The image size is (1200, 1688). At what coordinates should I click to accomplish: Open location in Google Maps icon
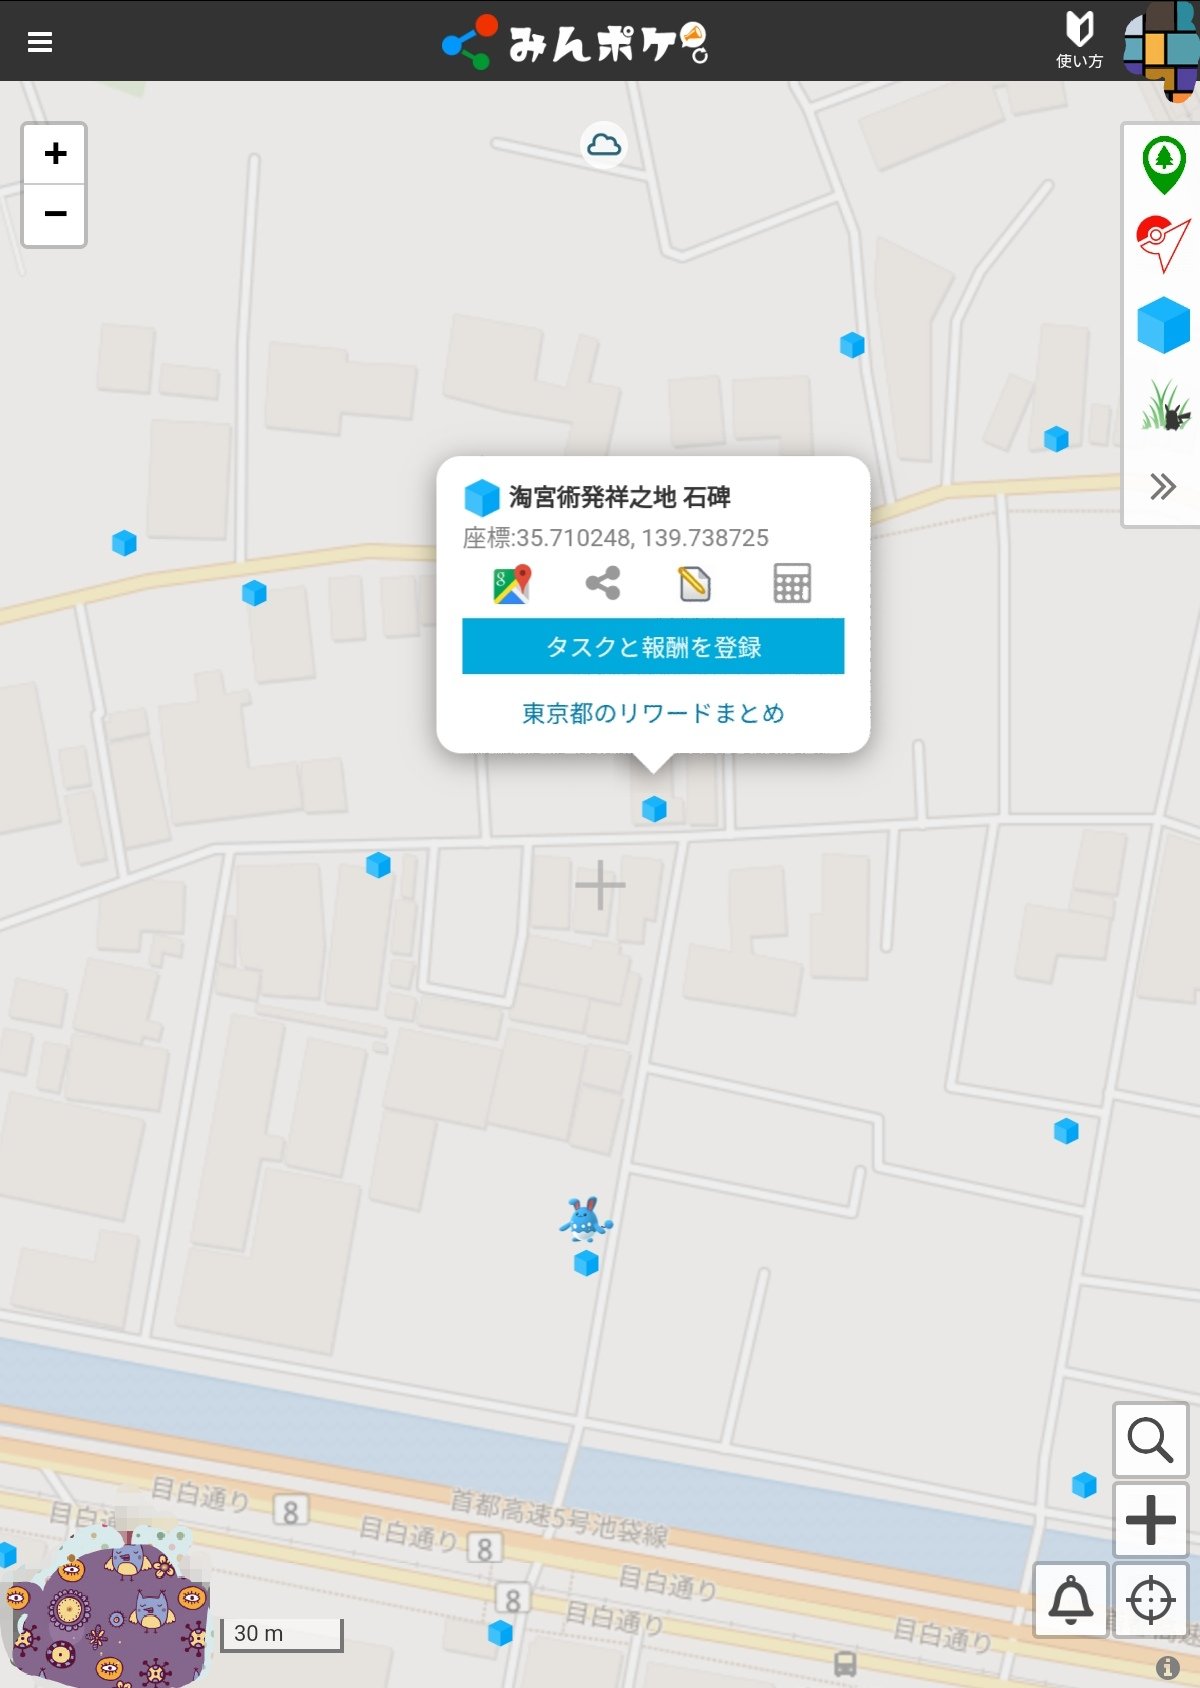point(512,584)
